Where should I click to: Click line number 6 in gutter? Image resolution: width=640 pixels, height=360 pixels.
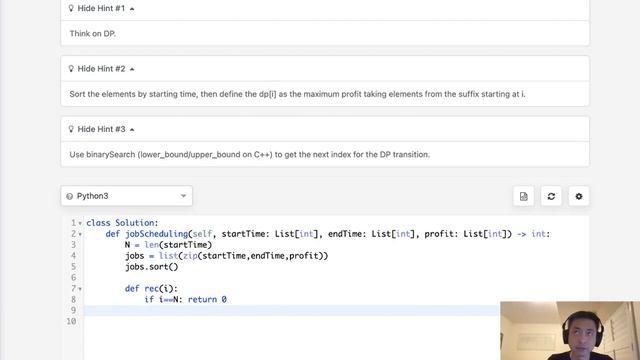click(x=73, y=278)
